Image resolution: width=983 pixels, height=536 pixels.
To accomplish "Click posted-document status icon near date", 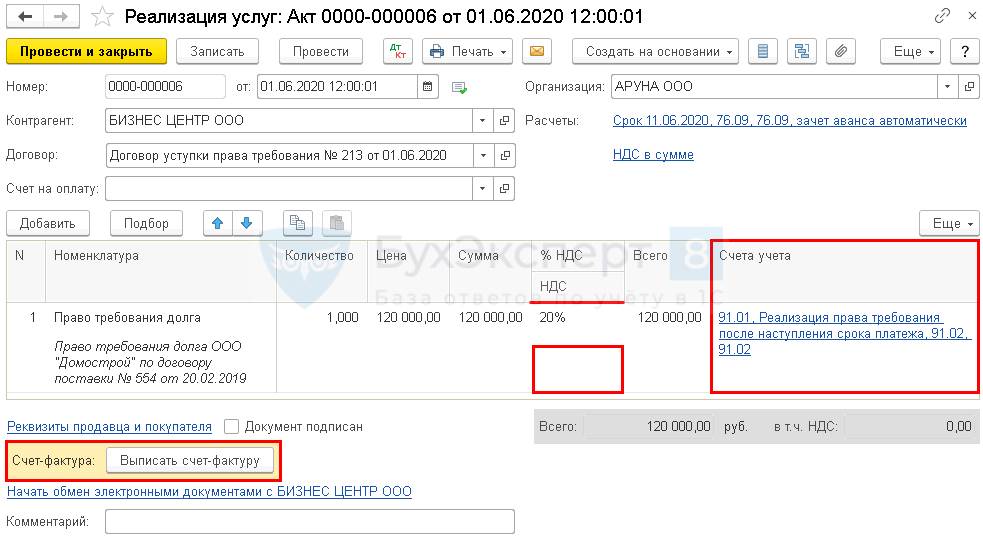I will coord(460,87).
